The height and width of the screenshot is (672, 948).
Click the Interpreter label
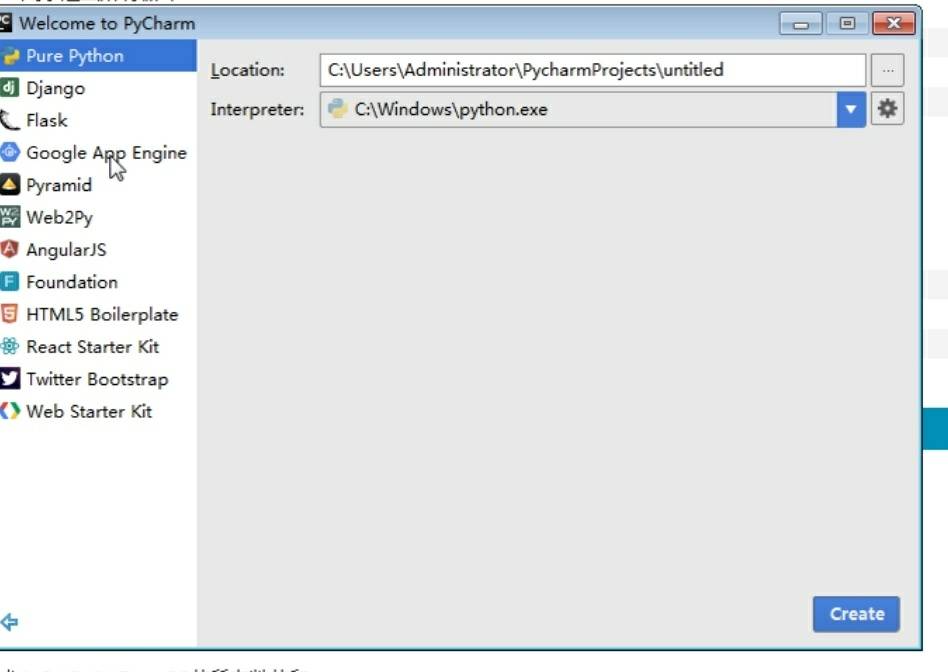257,109
